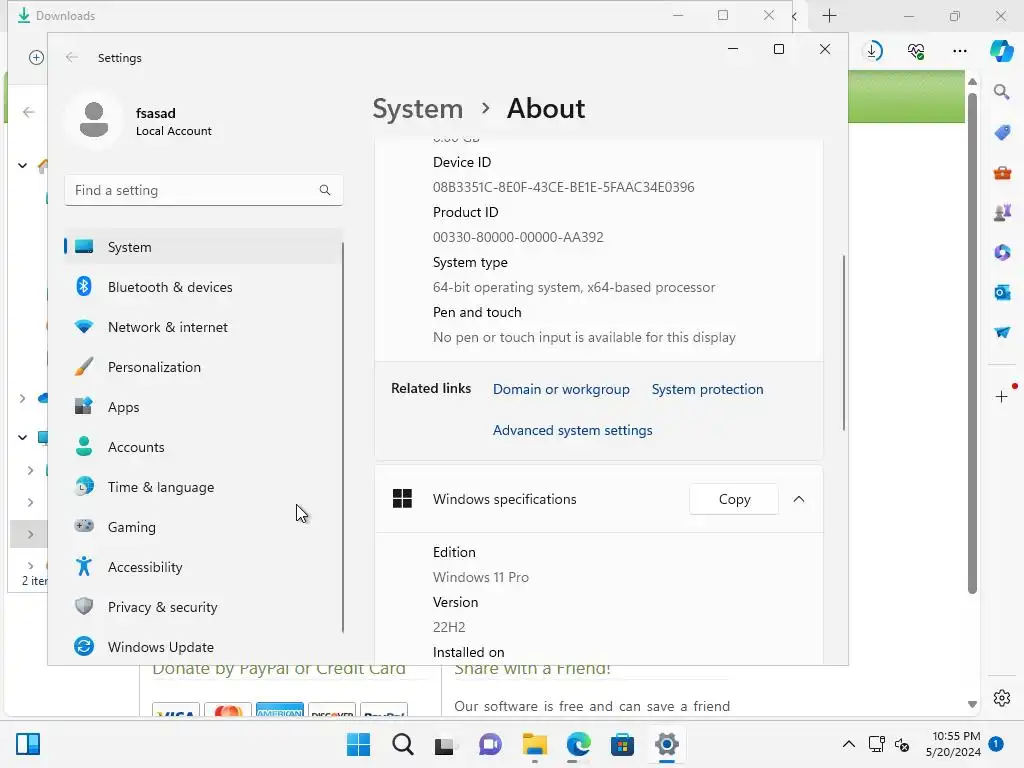Open Microsoft 365 in Edge sidebar

[1002, 252]
